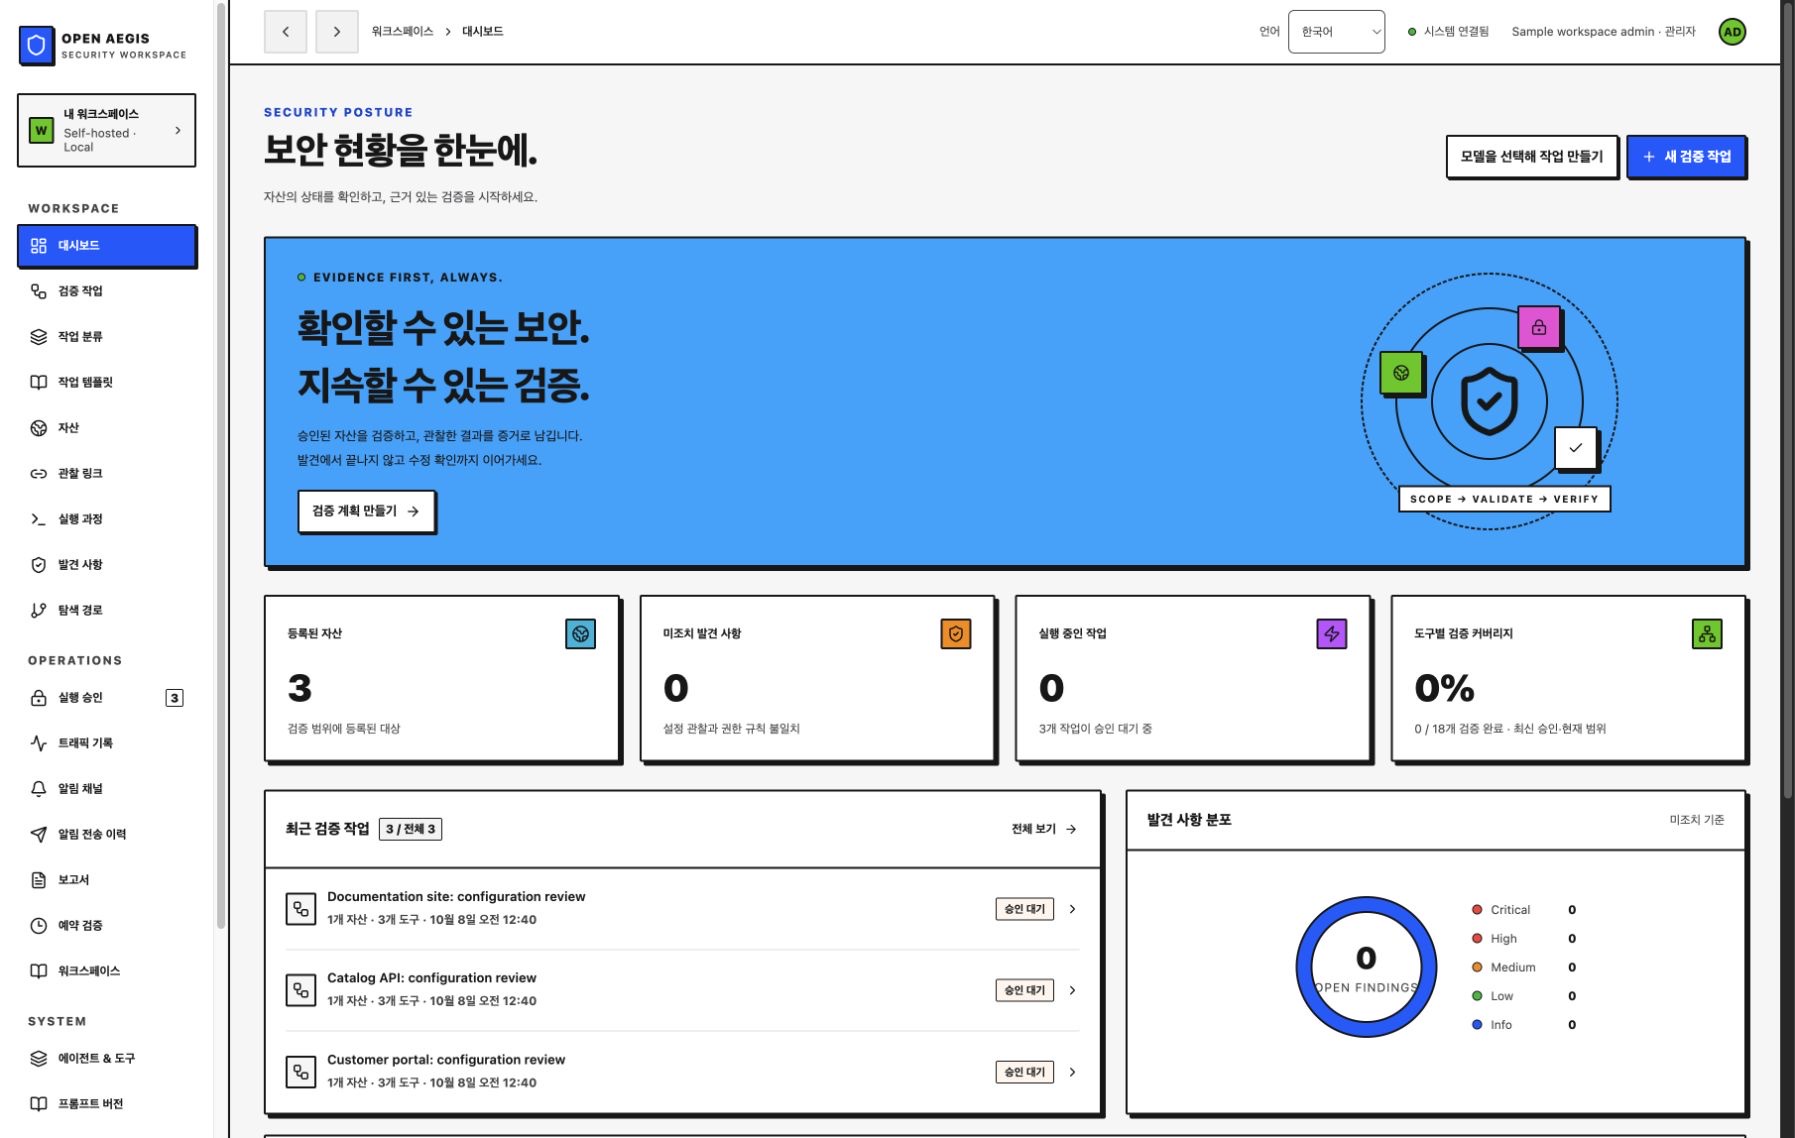Screen dimensions: 1795x1138
Task: Click the 도구별 검증 커버리지 green network icon
Action: pos(1707,634)
